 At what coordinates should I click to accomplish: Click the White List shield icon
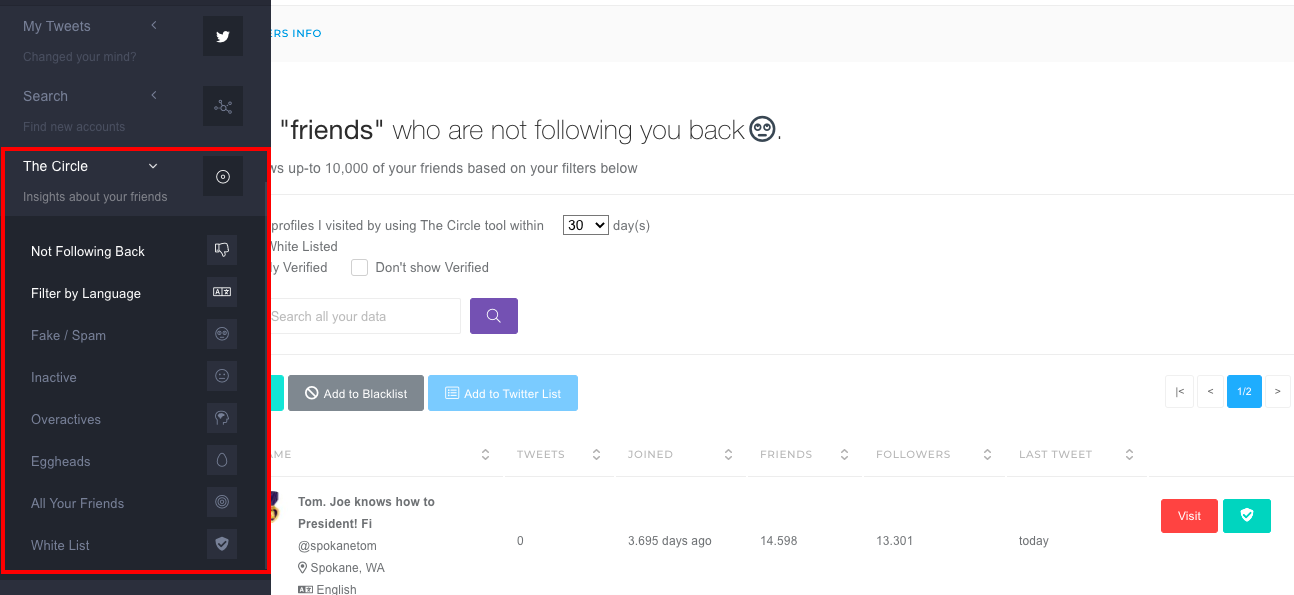tap(222, 545)
